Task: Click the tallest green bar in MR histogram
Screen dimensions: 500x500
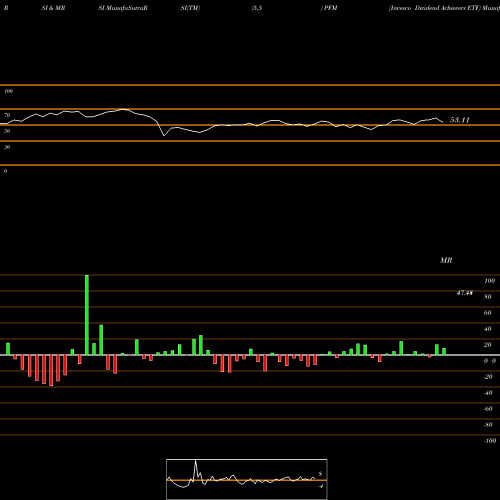Action: point(87,315)
